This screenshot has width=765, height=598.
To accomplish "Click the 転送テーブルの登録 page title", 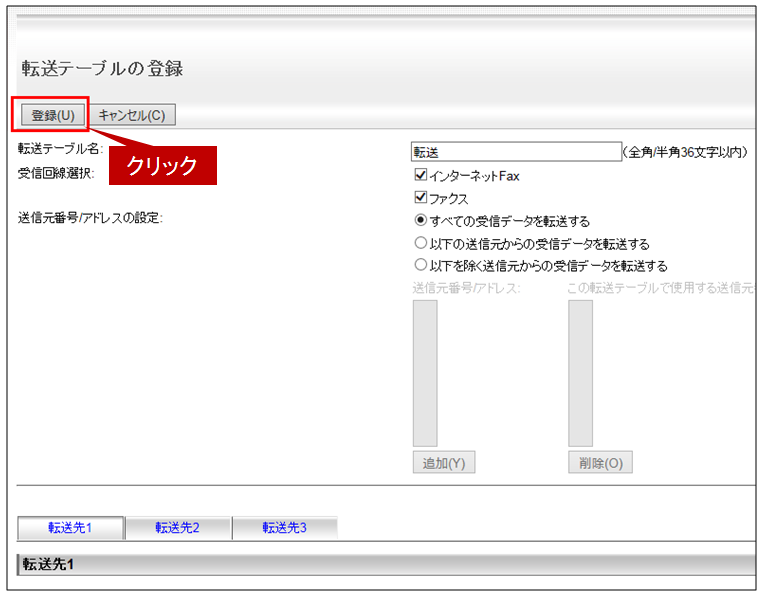I will pyautogui.click(x=102, y=69).
